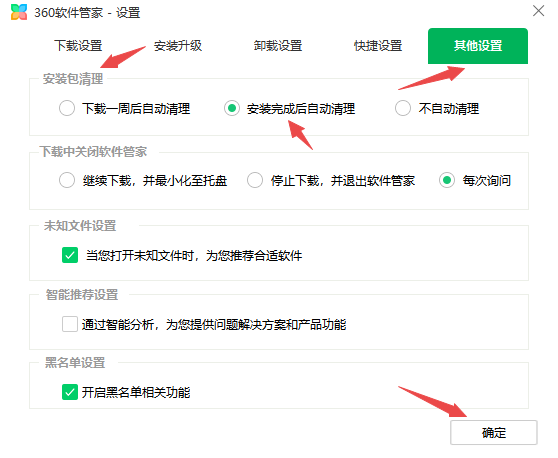Click the window title 360软件管家 - 设置
Screen dimensions: 558x458
(x=87, y=13)
